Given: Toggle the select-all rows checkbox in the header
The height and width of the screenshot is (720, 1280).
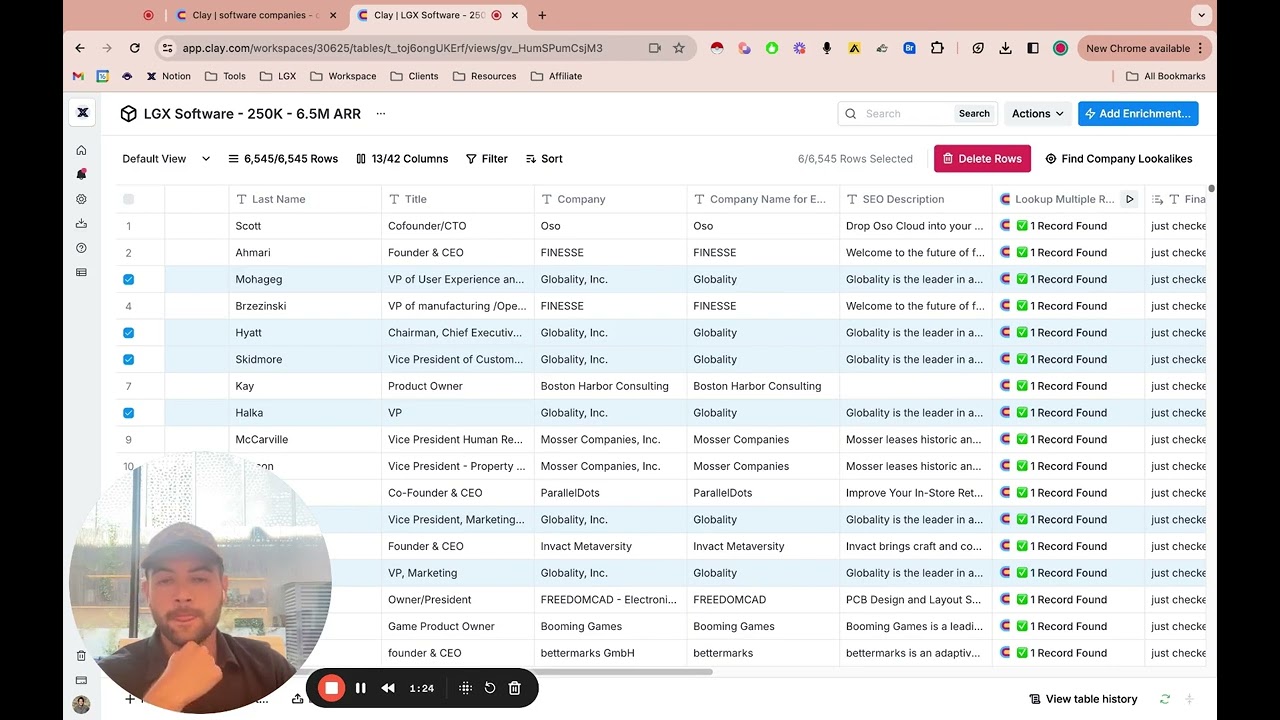Looking at the screenshot, I should [128, 199].
